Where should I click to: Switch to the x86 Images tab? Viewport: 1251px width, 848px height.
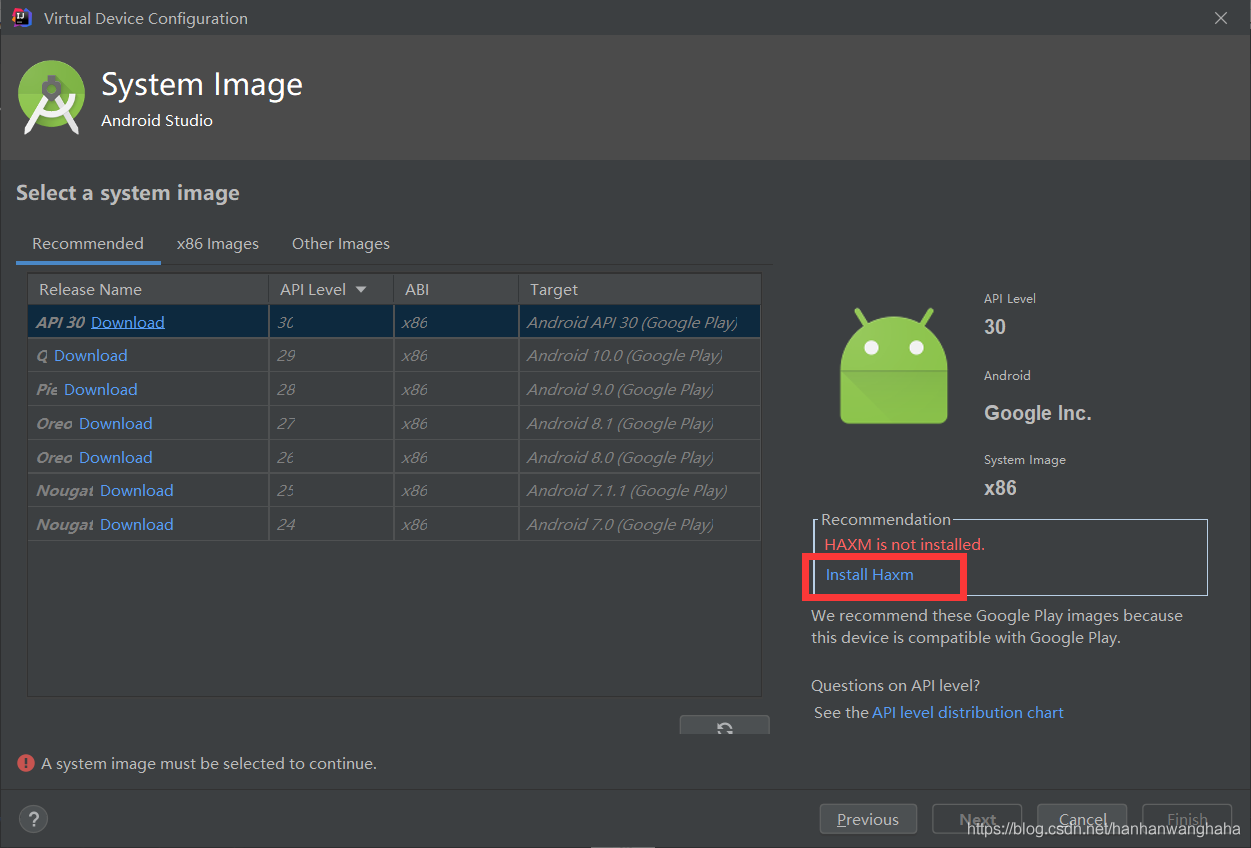tap(217, 243)
